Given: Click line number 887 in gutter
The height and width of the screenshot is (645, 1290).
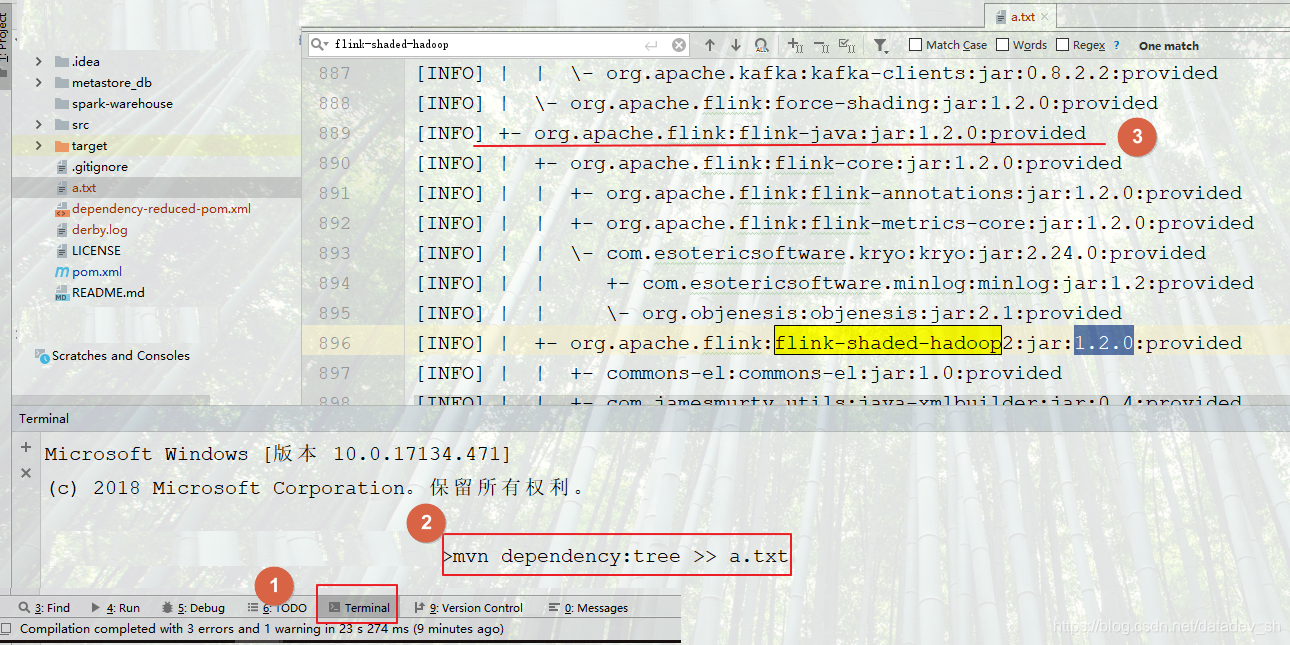Looking at the screenshot, I should coord(334,73).
